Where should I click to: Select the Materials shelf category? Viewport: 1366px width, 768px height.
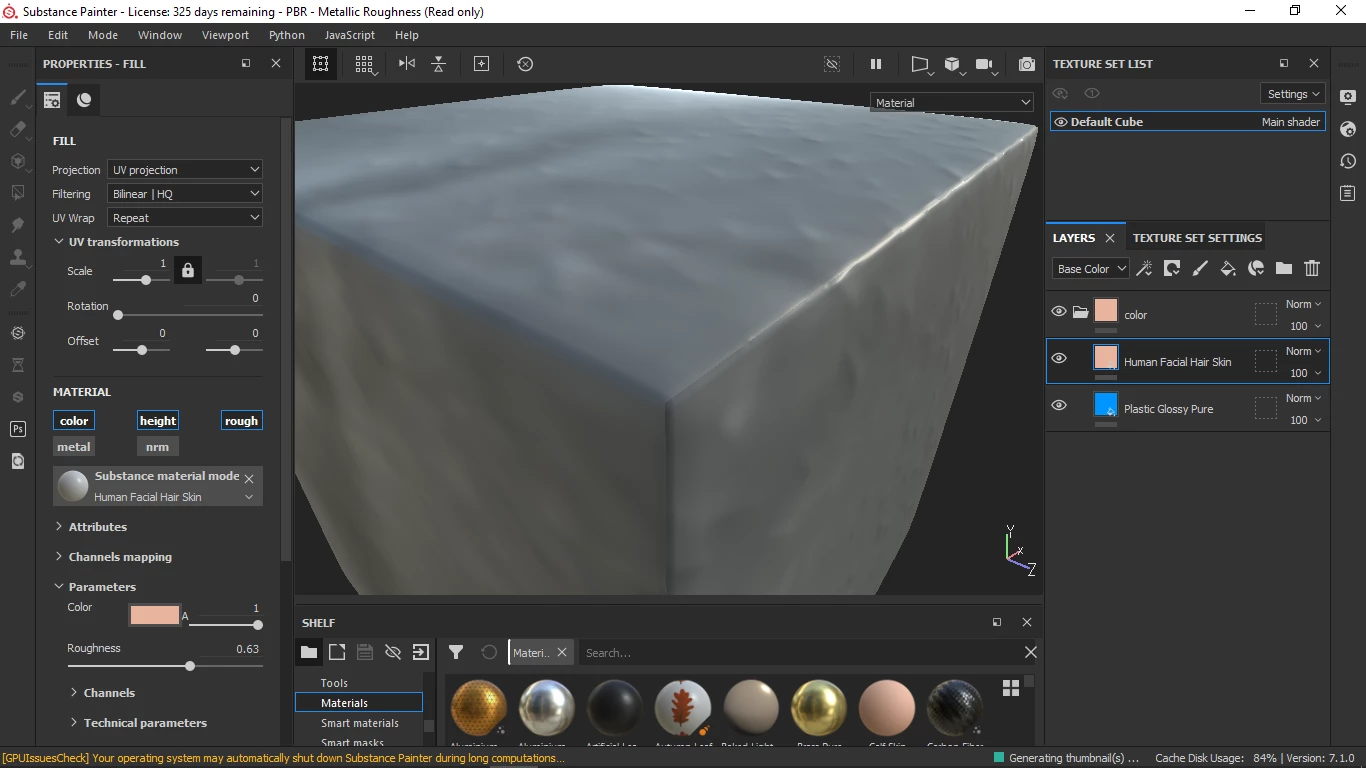[359, 703]
